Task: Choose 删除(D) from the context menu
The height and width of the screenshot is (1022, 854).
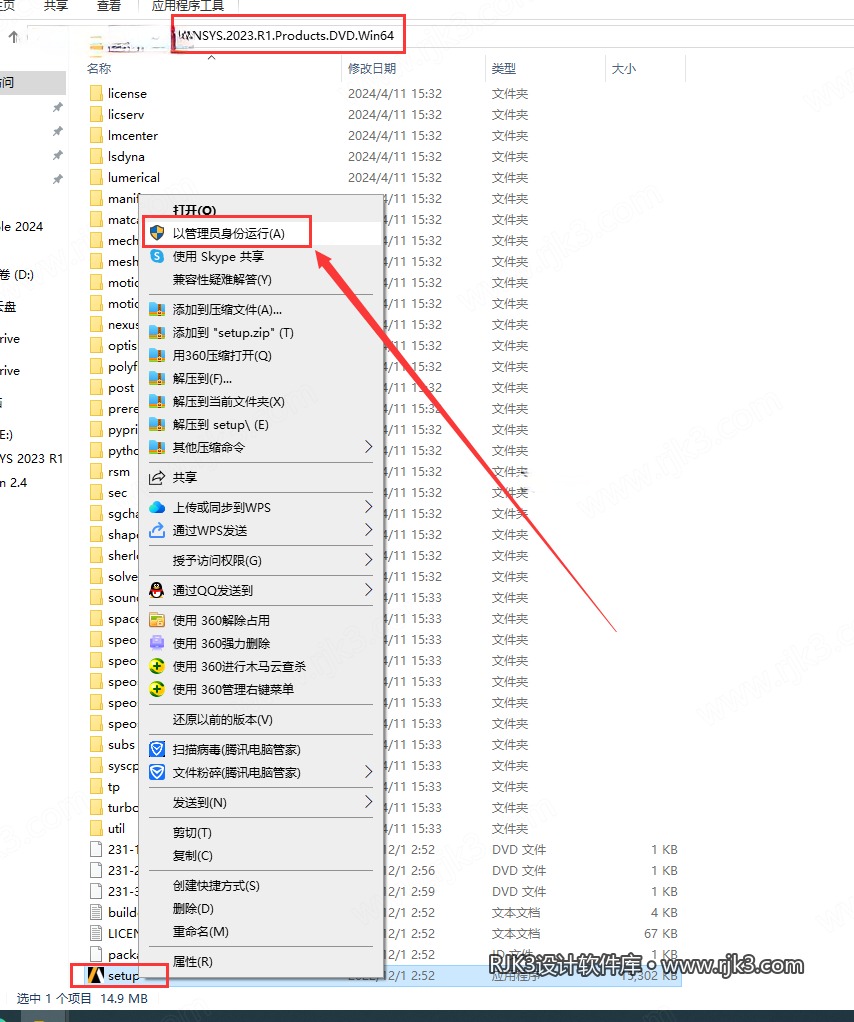Action: [x=261, y=908]
